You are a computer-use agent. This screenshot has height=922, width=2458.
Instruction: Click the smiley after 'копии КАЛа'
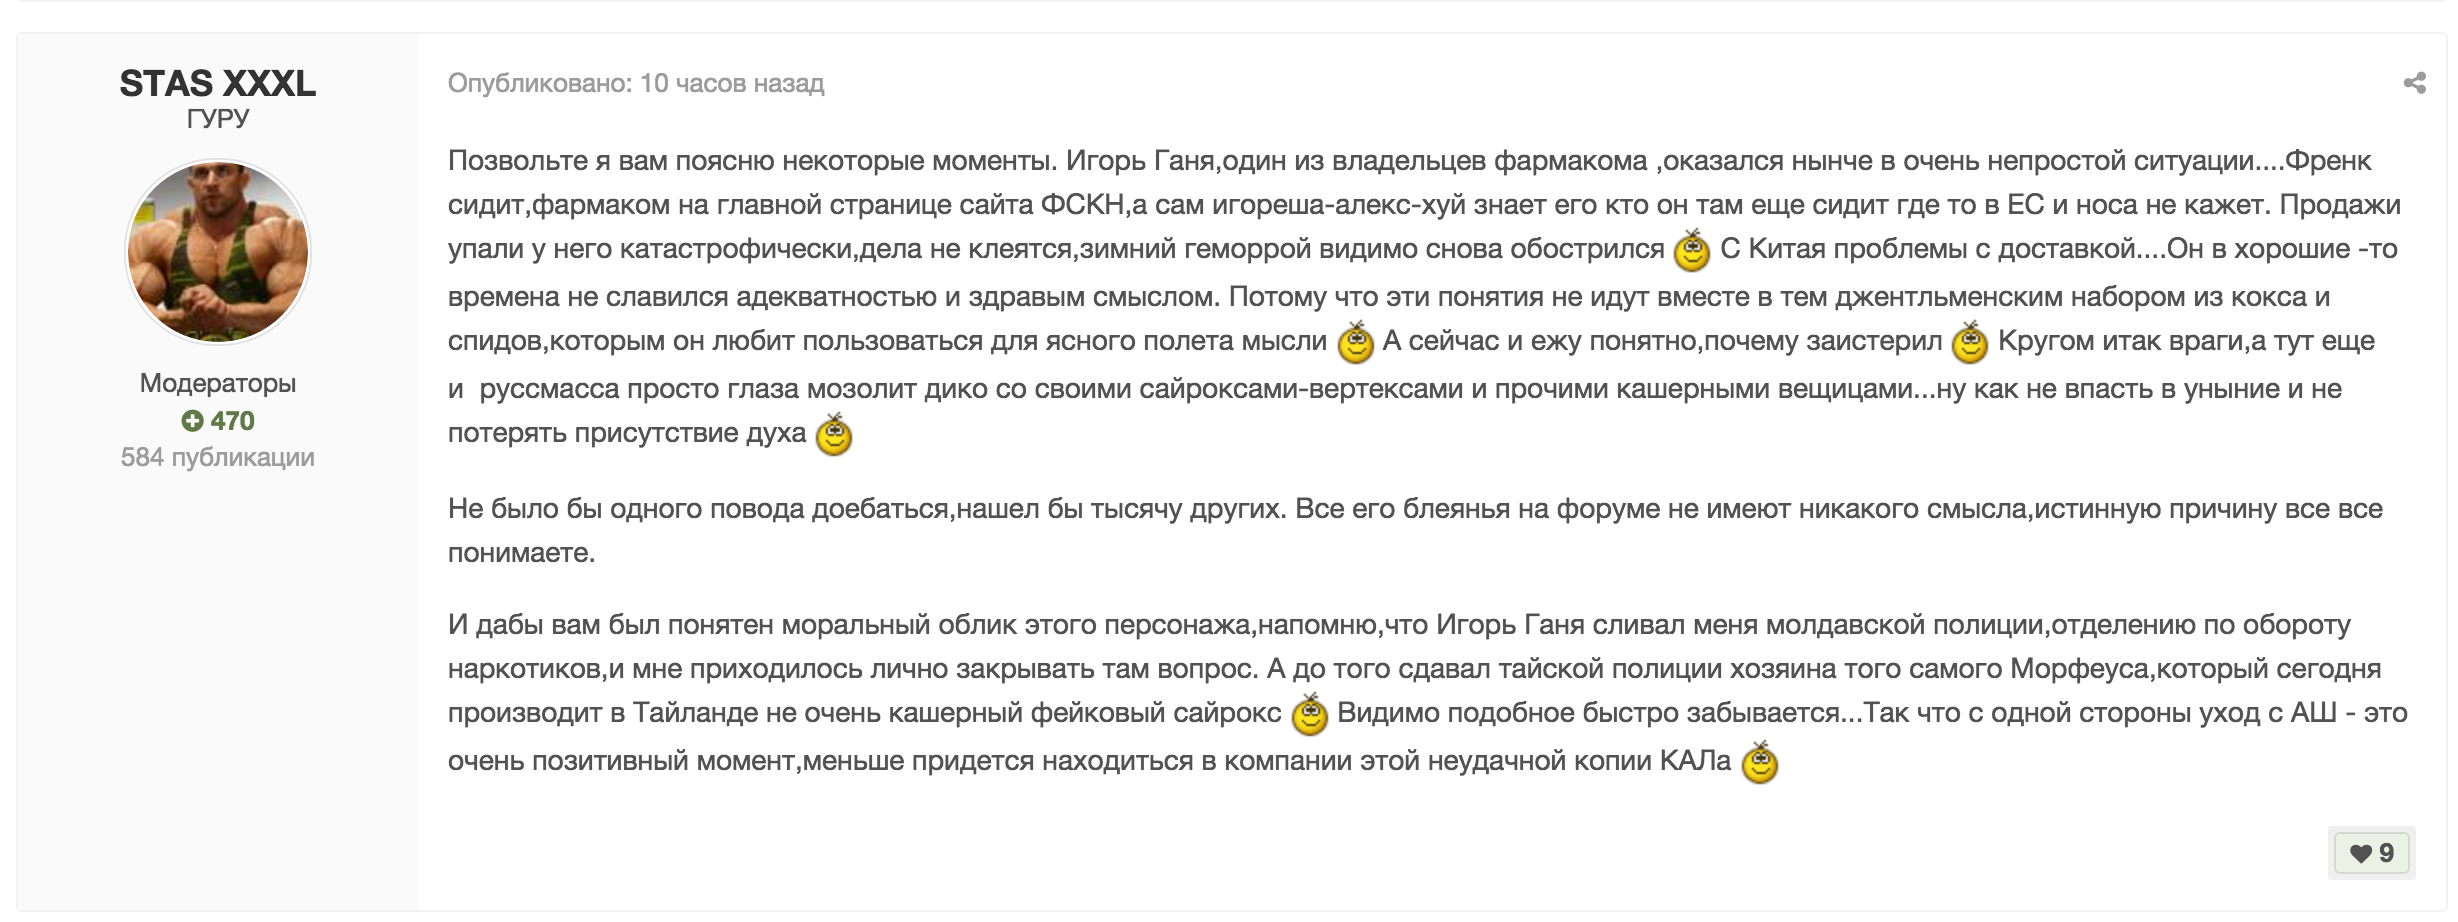click(x=1760, y=763)
